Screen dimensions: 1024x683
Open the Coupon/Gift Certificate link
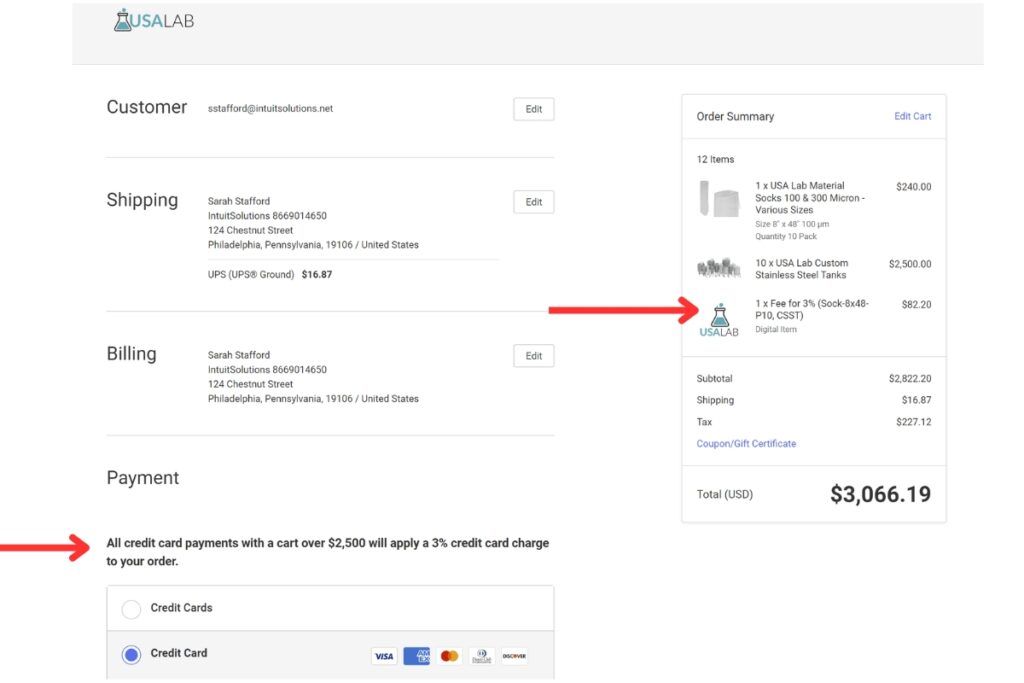pyautogui.click(x=746, y=442)
